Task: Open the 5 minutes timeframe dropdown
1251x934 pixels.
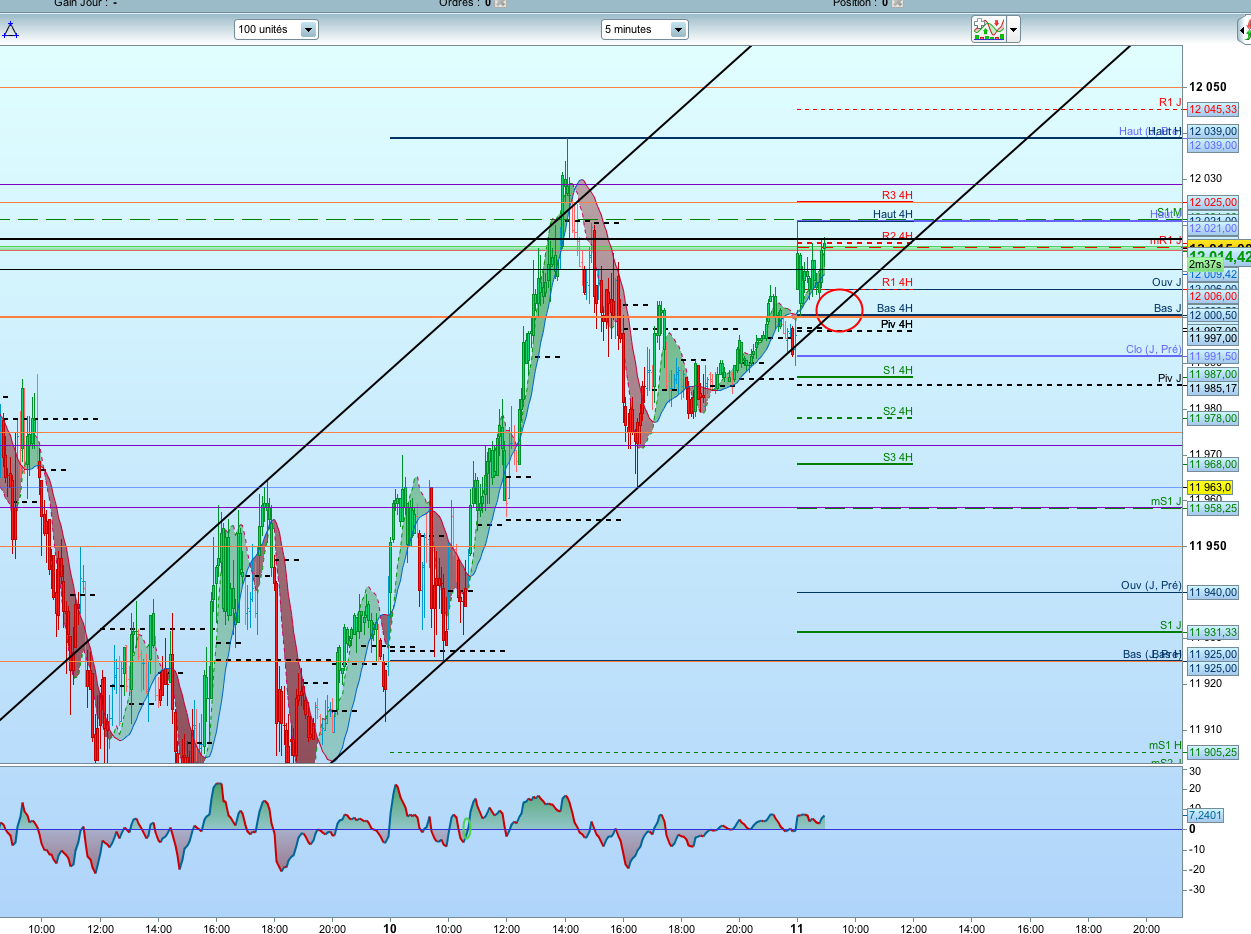Action: coord(644,30)
